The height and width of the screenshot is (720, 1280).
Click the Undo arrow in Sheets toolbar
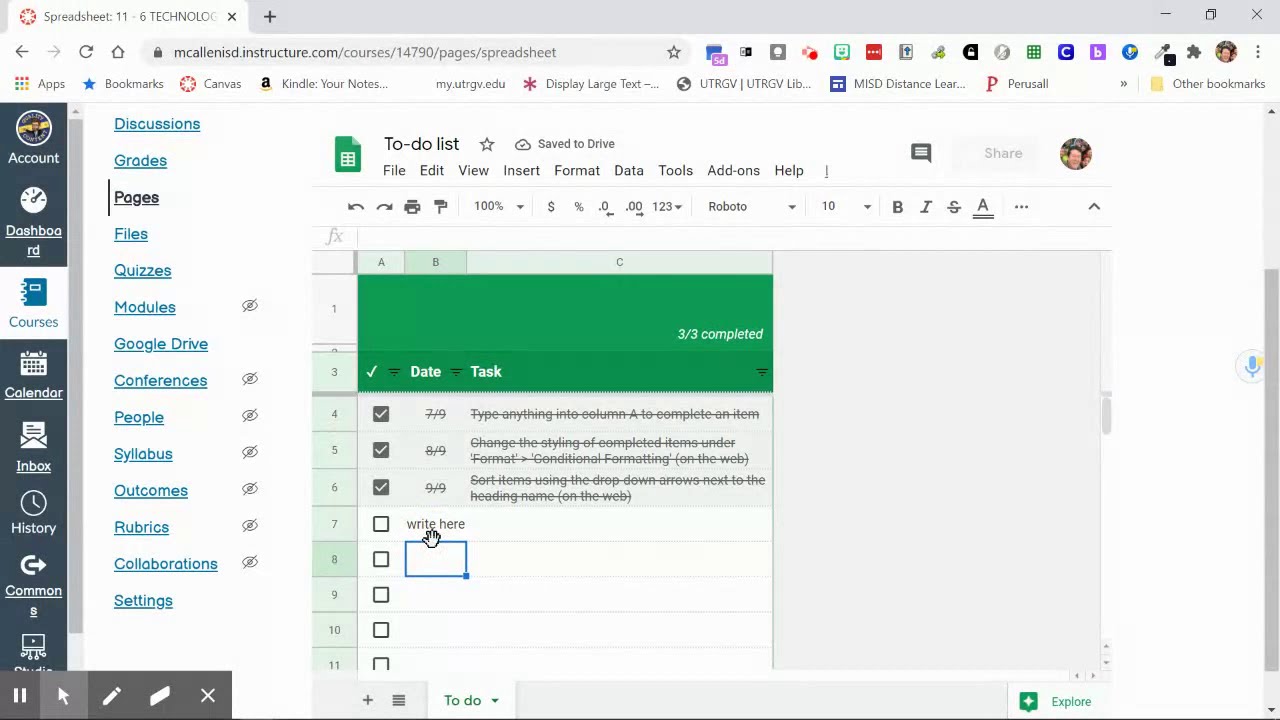[356, 207]
